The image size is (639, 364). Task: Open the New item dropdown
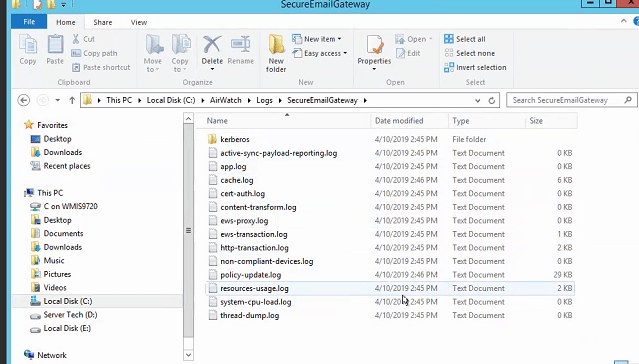pos(317,39)
